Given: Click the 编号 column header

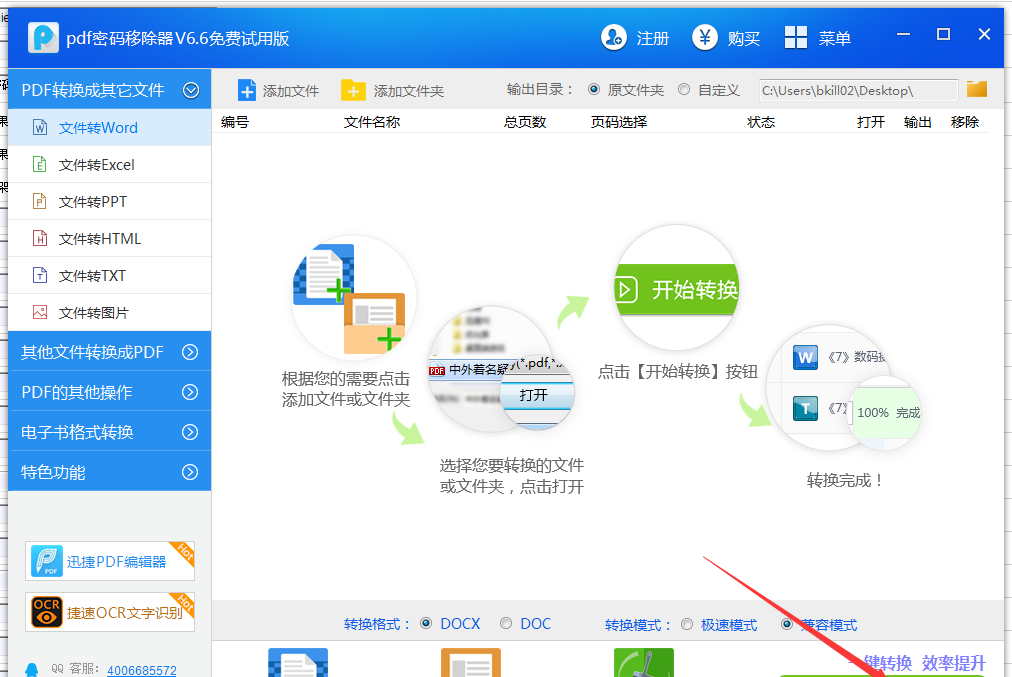Looking at the screenshot, I should (235, 122).
